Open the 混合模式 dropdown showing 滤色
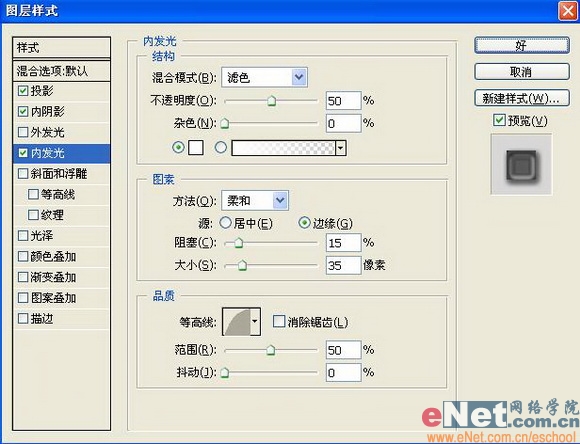Image resolution: width=580 pixels, height=444 pixels. point(264,77)
